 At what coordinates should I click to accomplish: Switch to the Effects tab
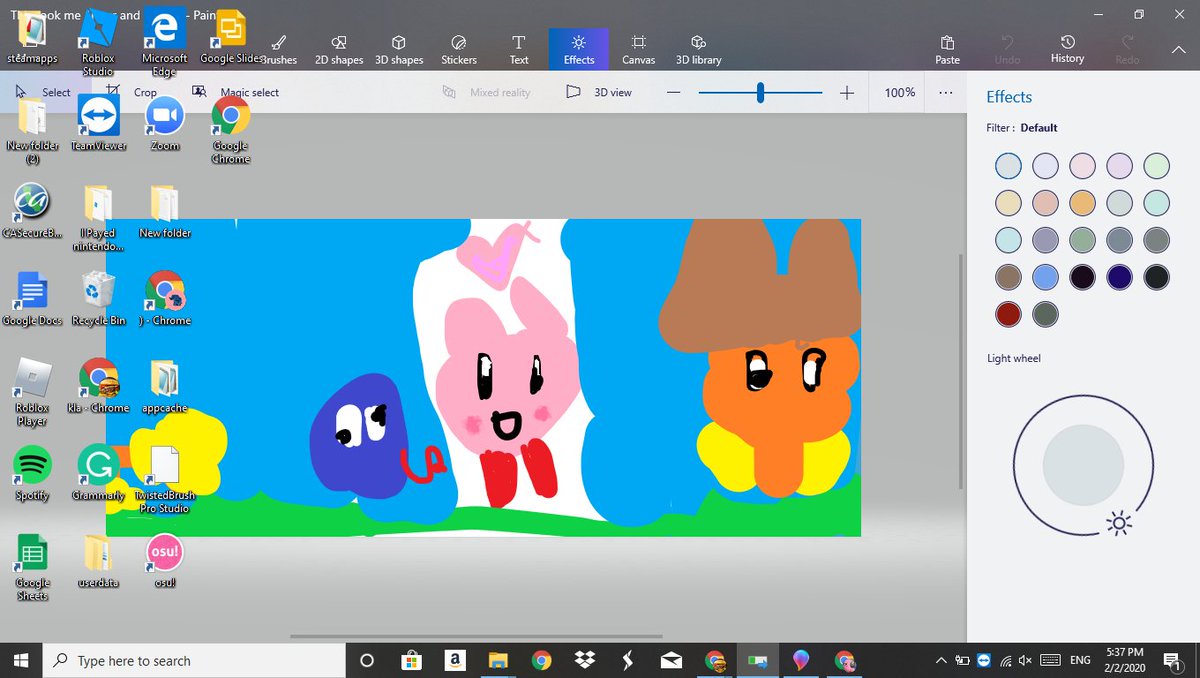pos(579,49)
